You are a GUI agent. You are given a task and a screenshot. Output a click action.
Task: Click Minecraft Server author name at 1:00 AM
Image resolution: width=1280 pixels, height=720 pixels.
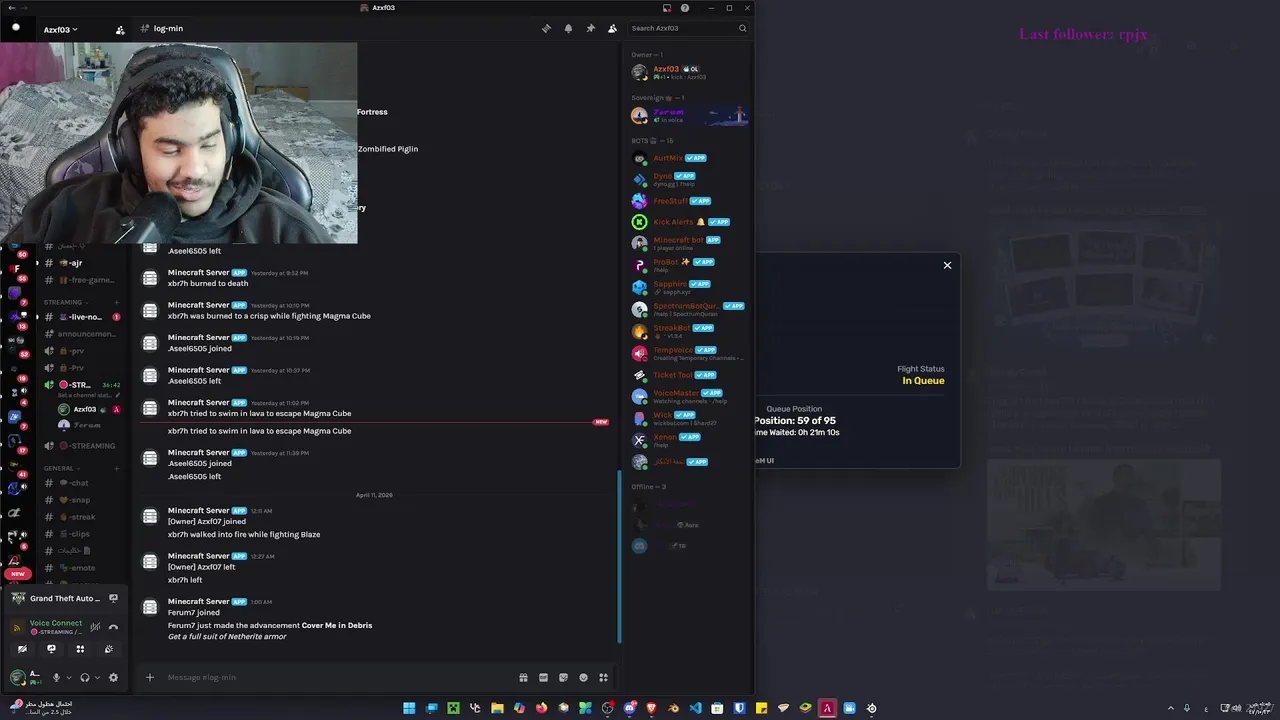pos(199,602)
